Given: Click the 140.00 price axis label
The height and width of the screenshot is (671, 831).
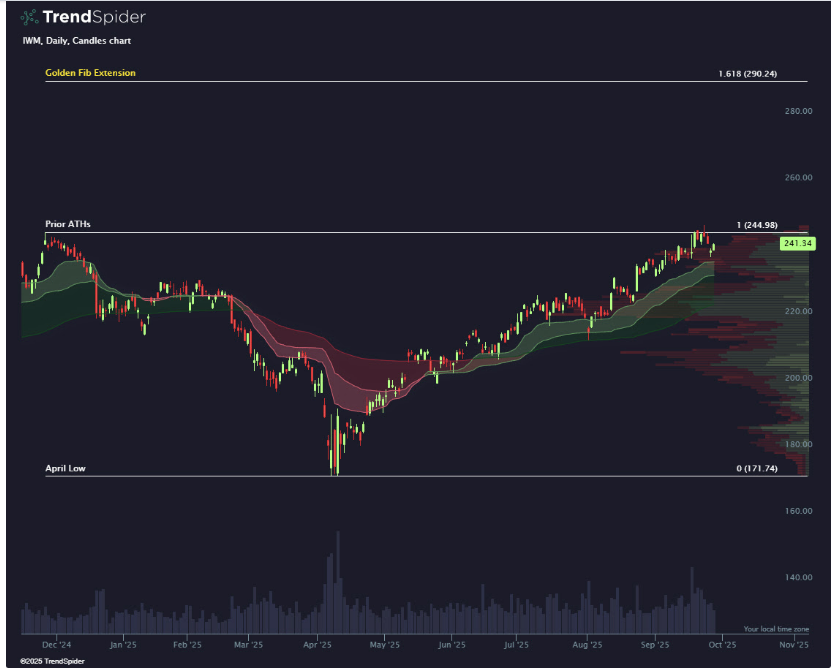Looking at the screenshot, I should 798,577.
